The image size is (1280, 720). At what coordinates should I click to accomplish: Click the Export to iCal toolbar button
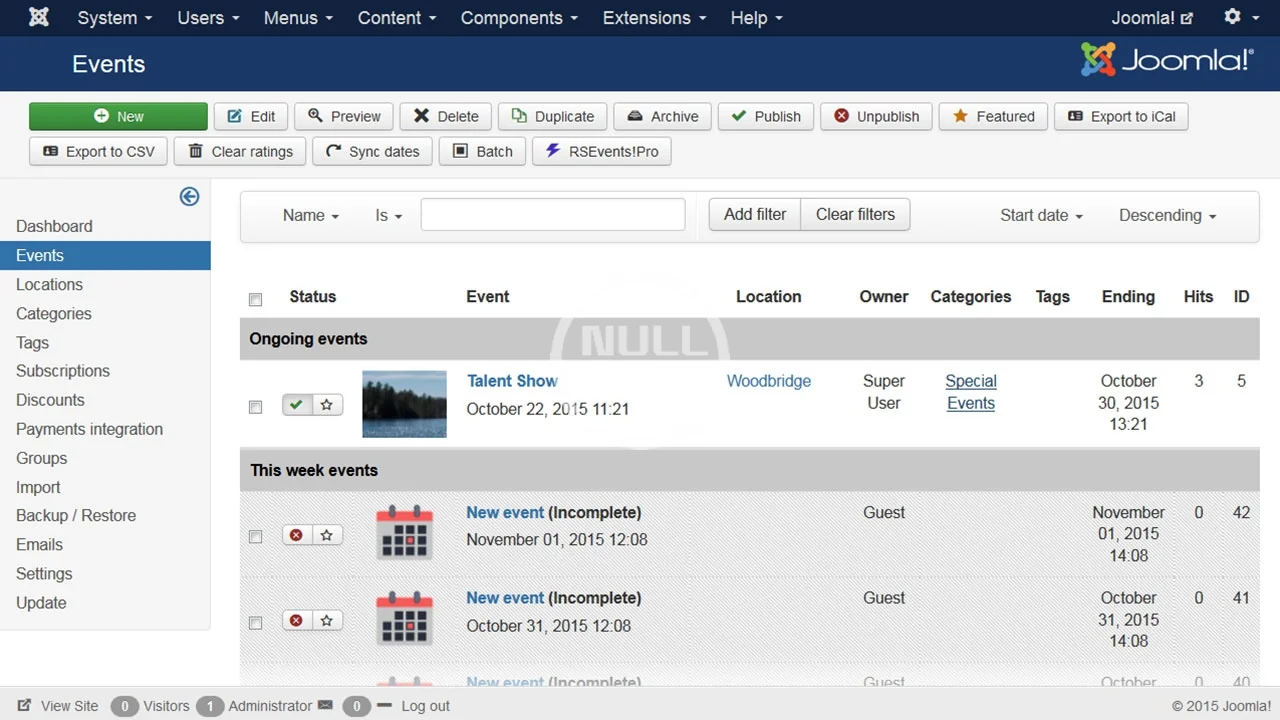coord(1121,116)
